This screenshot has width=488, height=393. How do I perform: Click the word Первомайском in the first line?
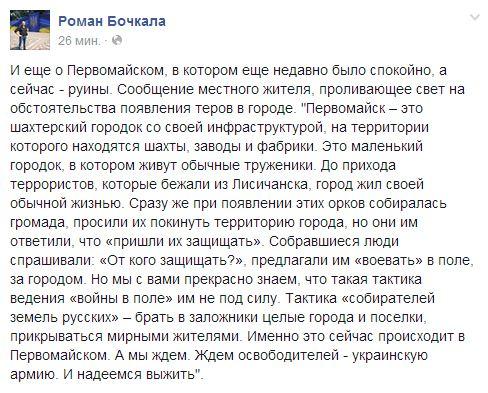point(116,71)
